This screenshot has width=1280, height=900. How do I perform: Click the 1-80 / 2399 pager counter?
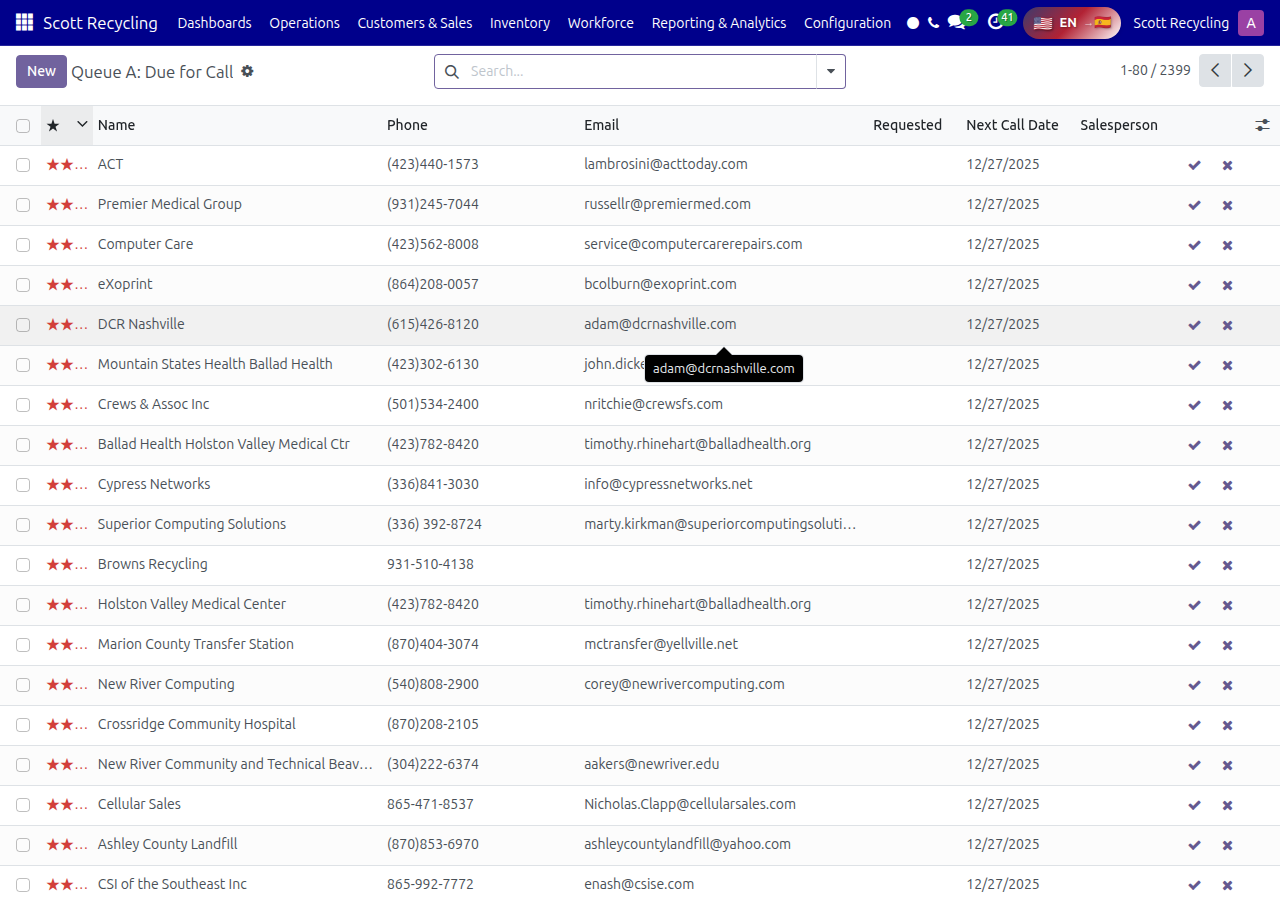pos(1155,70)
